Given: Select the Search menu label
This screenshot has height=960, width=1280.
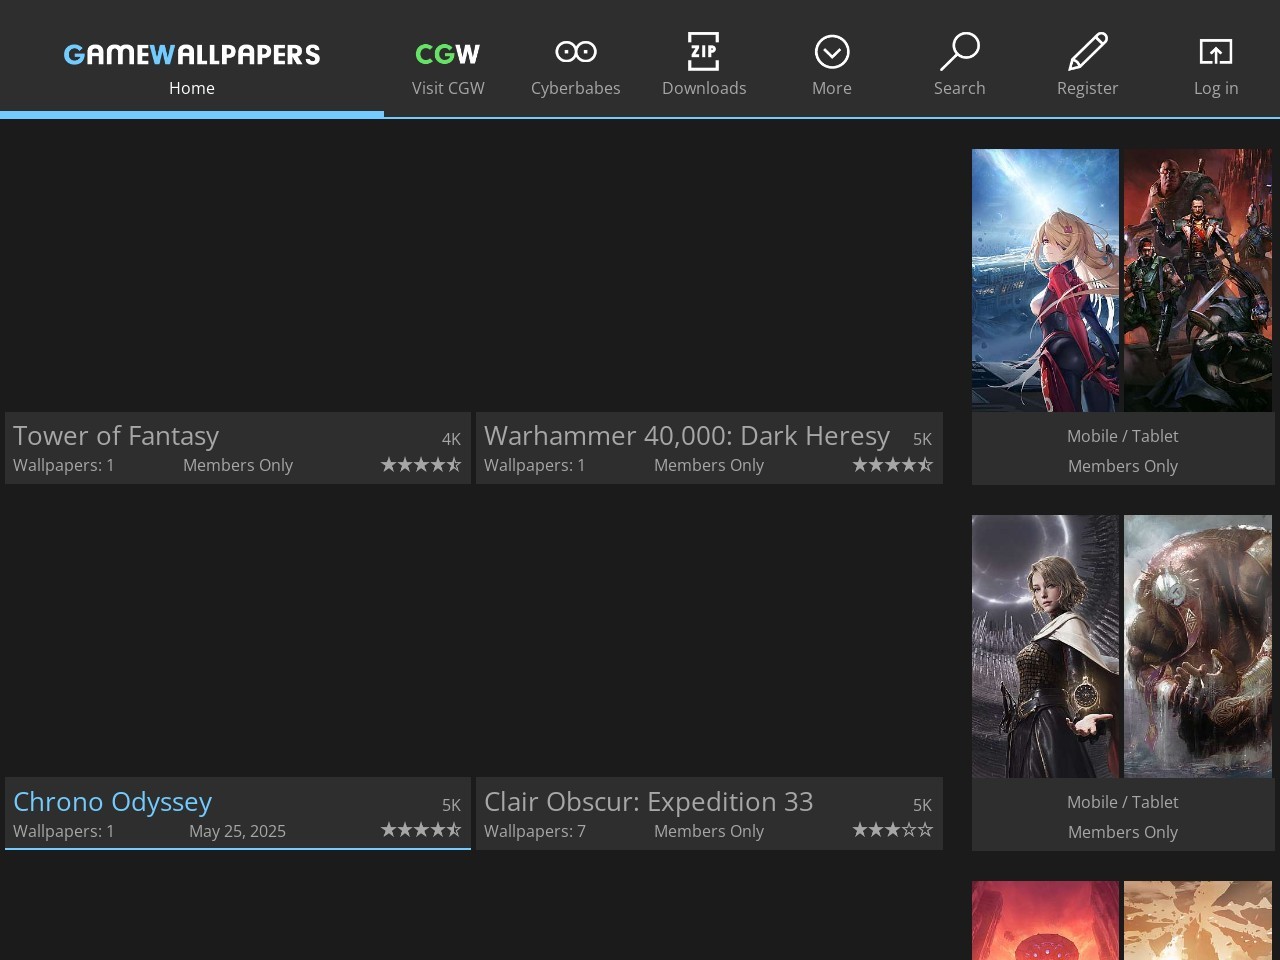Looking at the screenshot, I should point(960,88).
